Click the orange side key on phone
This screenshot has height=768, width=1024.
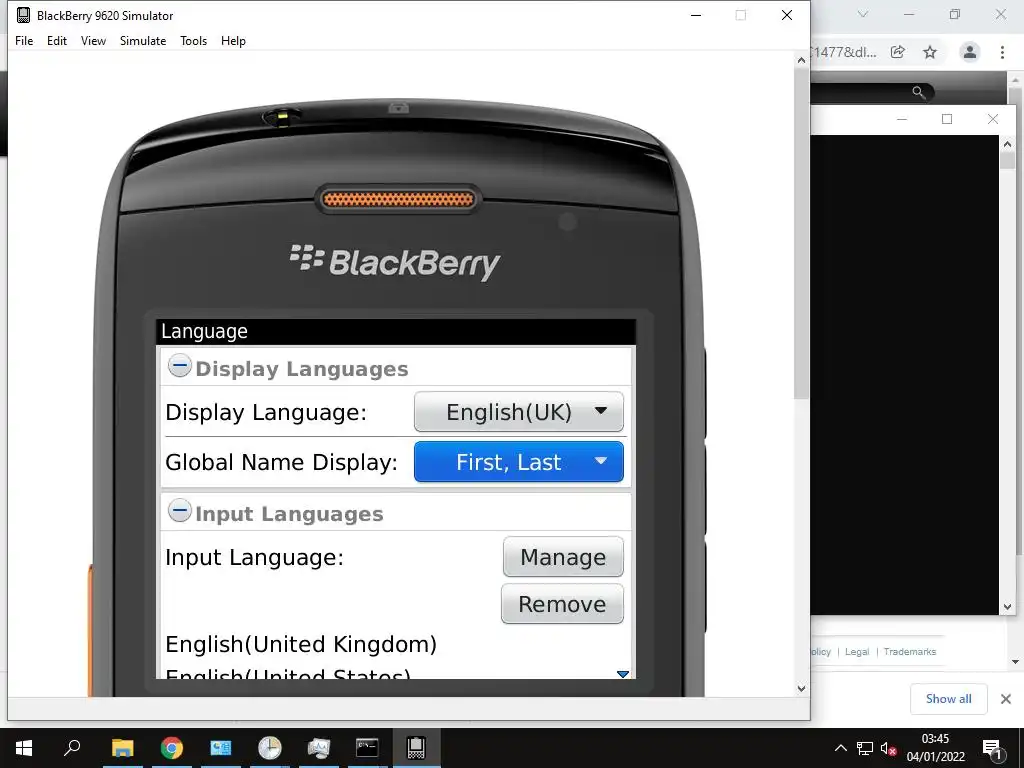click(x=91, y=630)
